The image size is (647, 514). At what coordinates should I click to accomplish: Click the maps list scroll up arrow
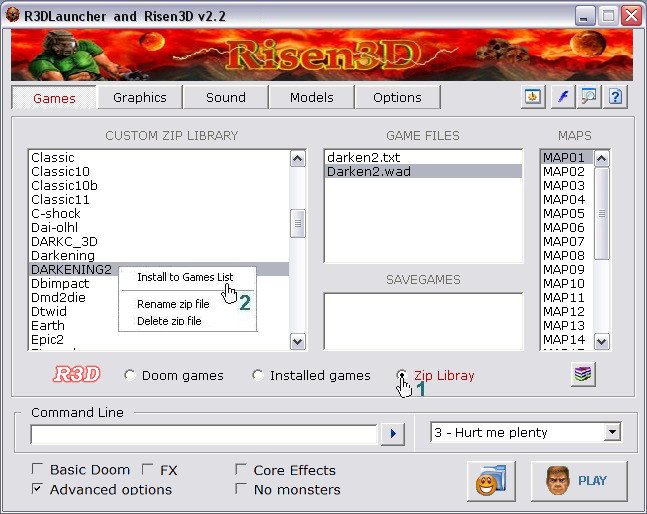(x=602, y=158)
